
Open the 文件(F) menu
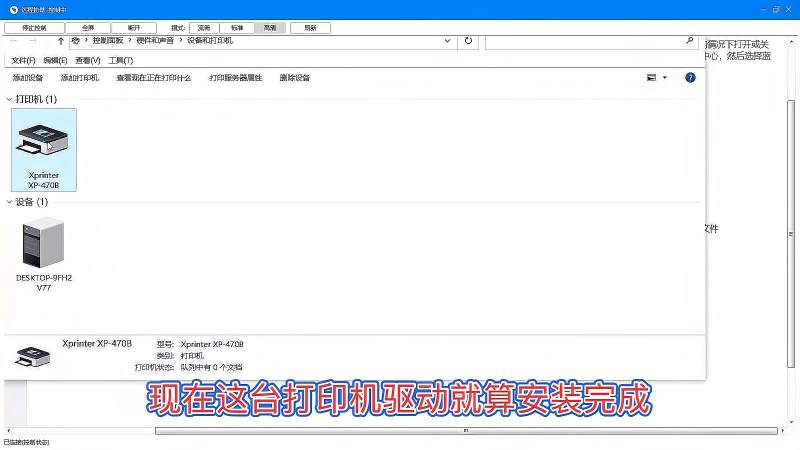[23, 60]
